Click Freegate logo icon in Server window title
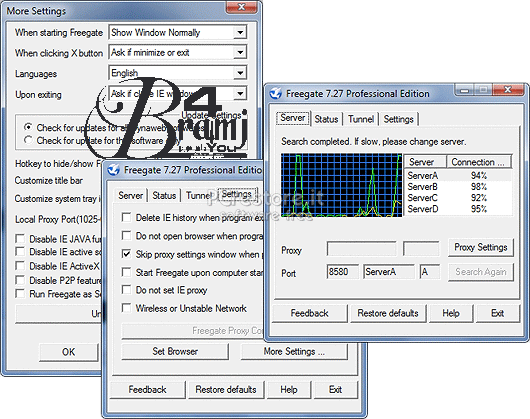Screen dimensions: 530x419 pyautogui.click(x=276, y=93)
